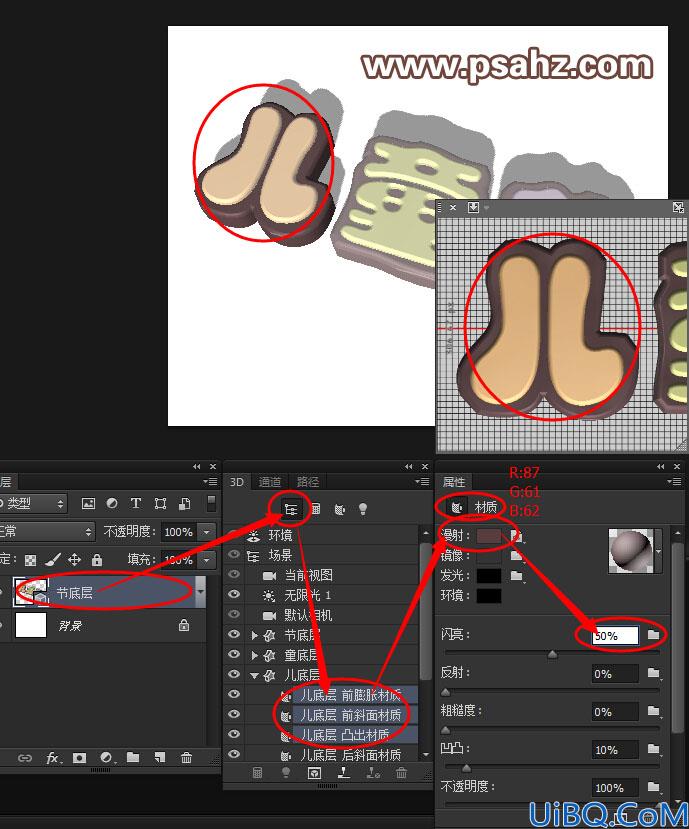Delete with 3D panel trash icon
Image resolution: width=689 pixels, height=829 pixels.
pos(401,773)
